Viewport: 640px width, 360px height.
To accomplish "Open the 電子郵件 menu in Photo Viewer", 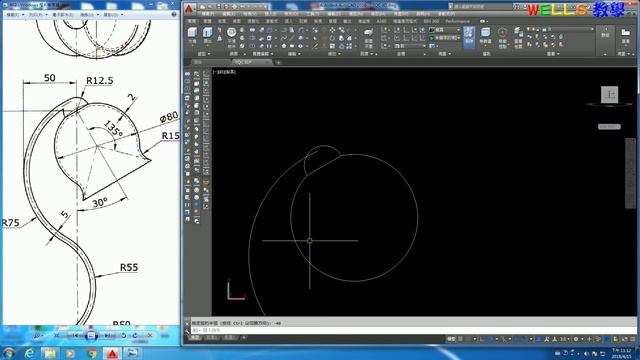I will click(63, 15).
